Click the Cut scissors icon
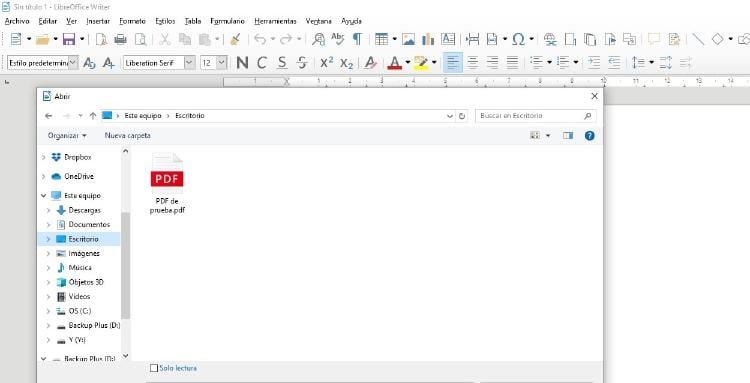 165,39
